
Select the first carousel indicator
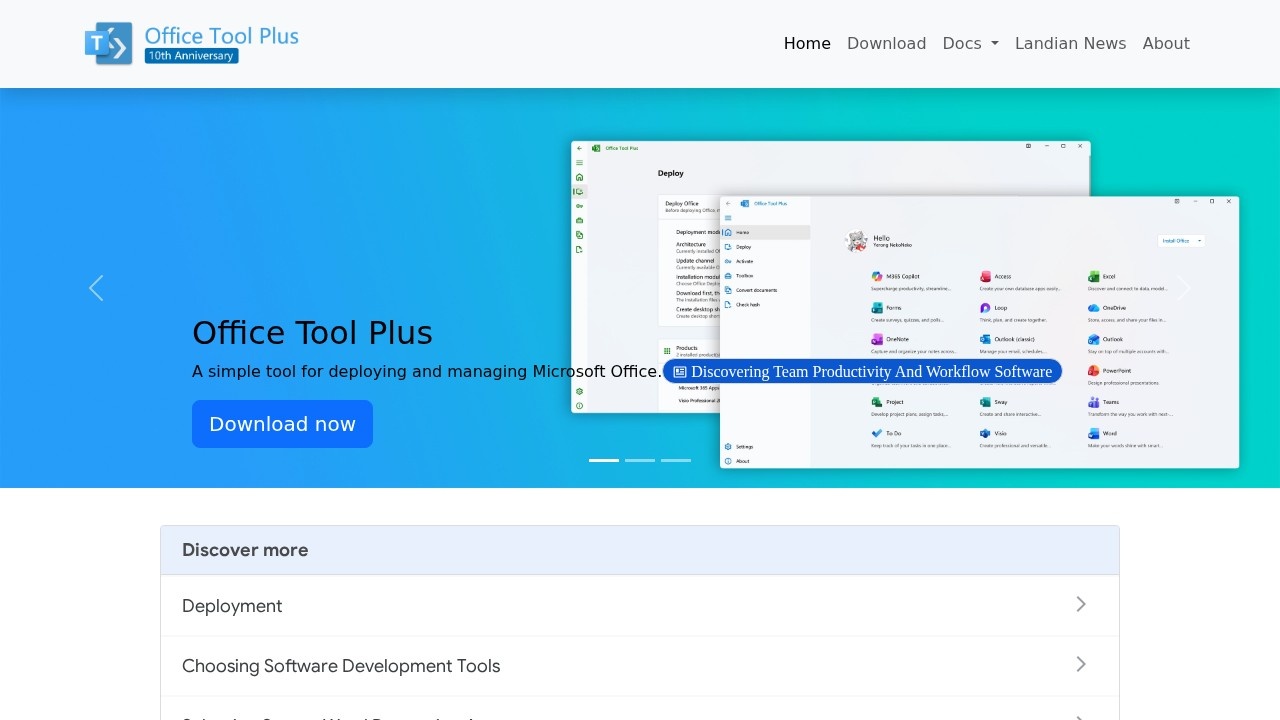pos(604,460)
